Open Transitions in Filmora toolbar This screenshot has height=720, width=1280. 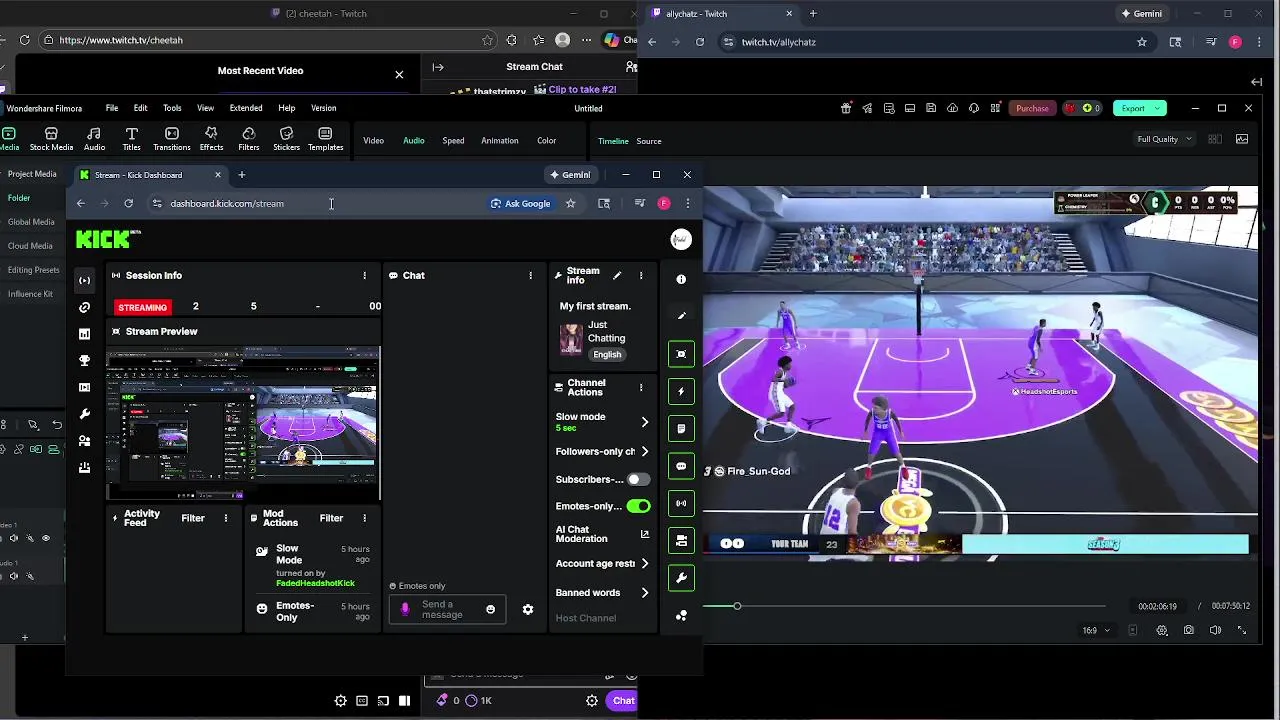tap(172, 139)
